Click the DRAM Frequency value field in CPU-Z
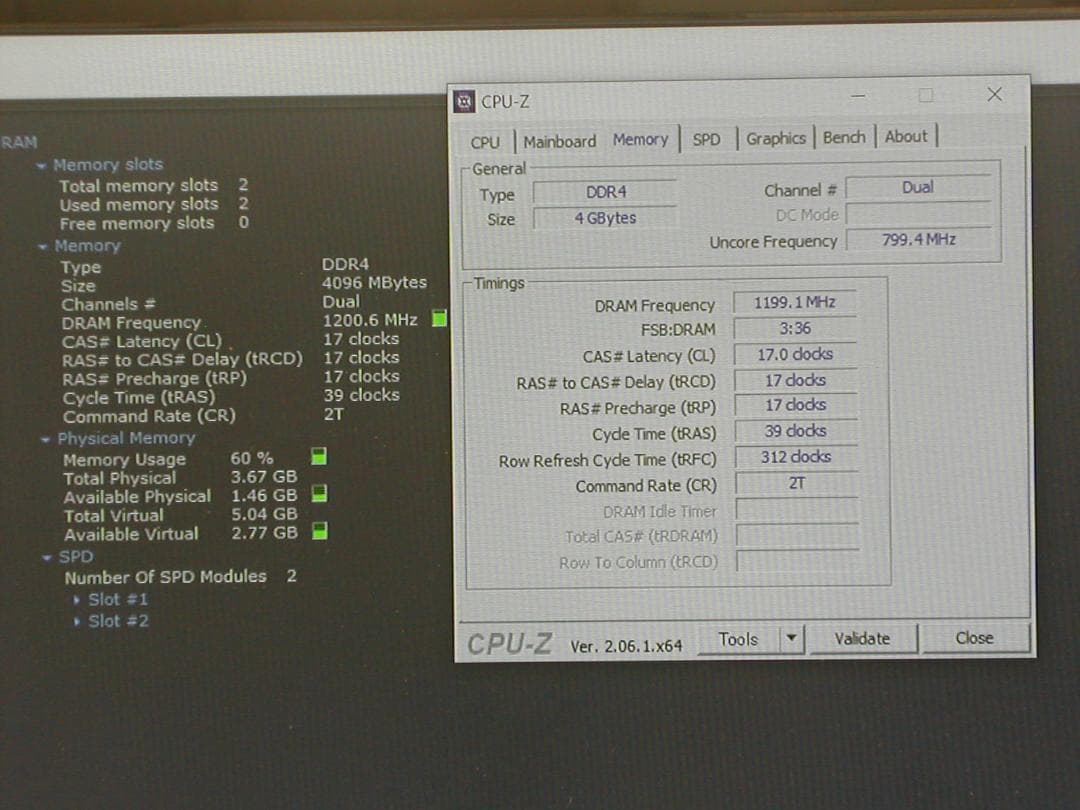This screenshot has height=810, width=1080. [x=794, y=303]
